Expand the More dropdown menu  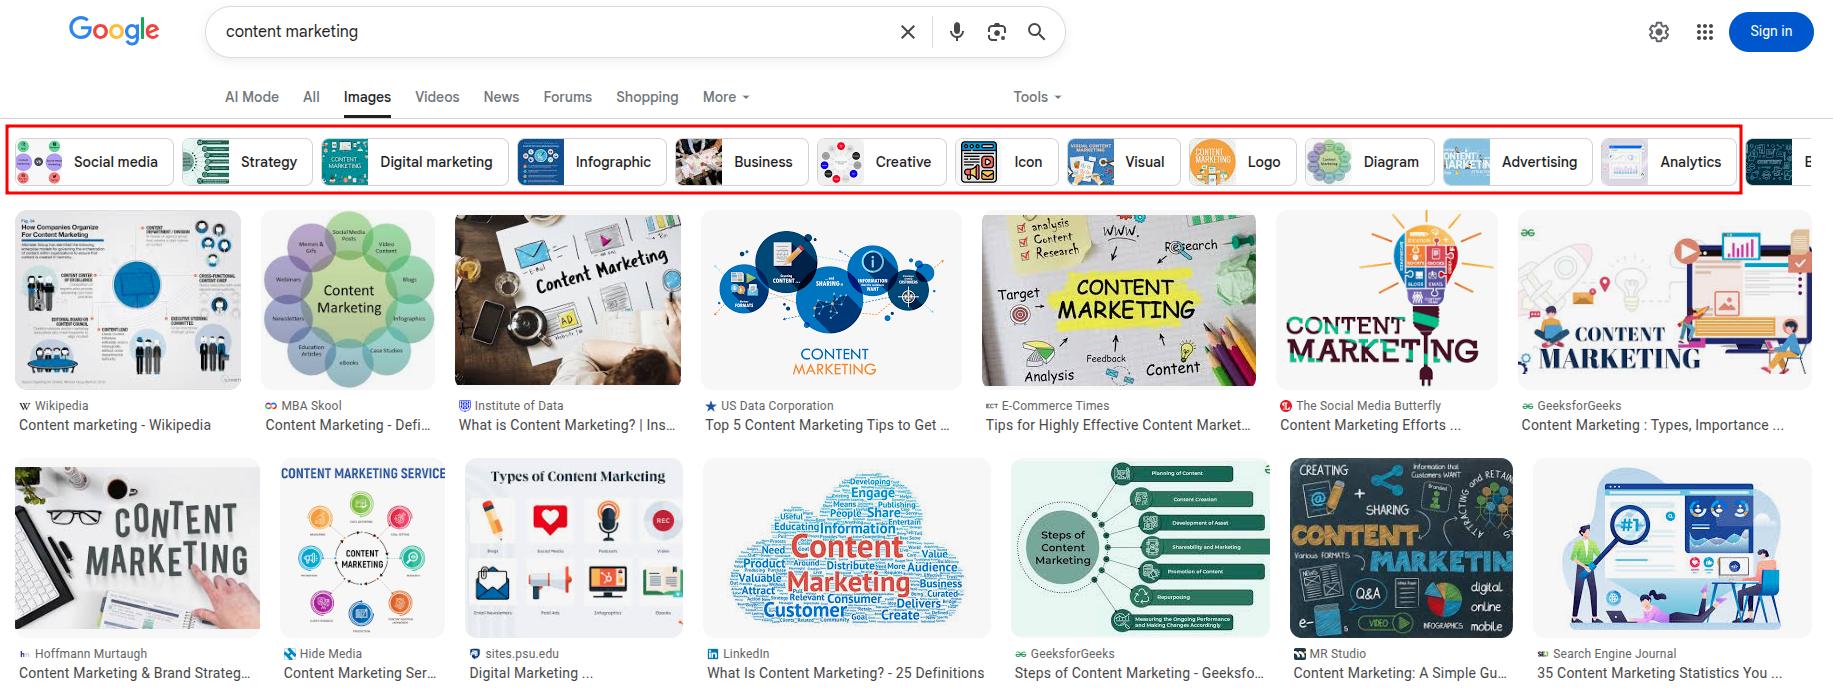726,97
